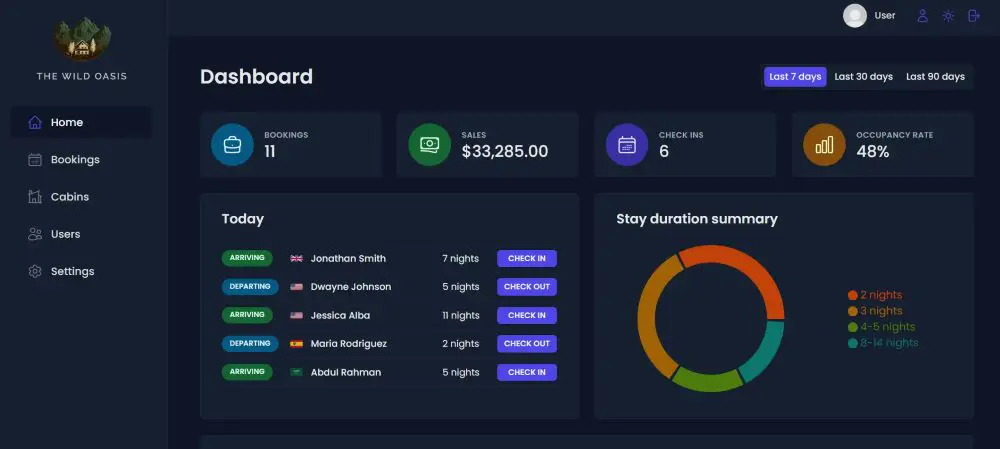1000x449 pixels.
Task: Click The Wild Oasis logo
Action: tap(82, 40)
